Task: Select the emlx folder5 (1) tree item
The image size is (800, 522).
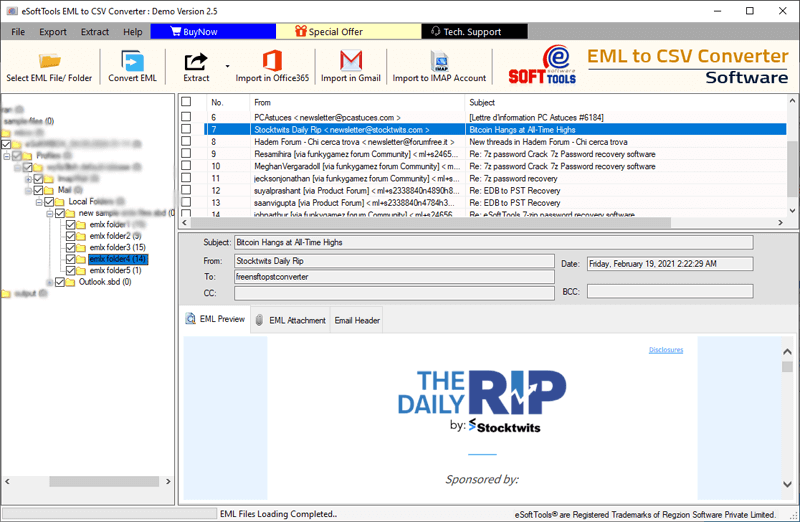Action: point(115,270)
